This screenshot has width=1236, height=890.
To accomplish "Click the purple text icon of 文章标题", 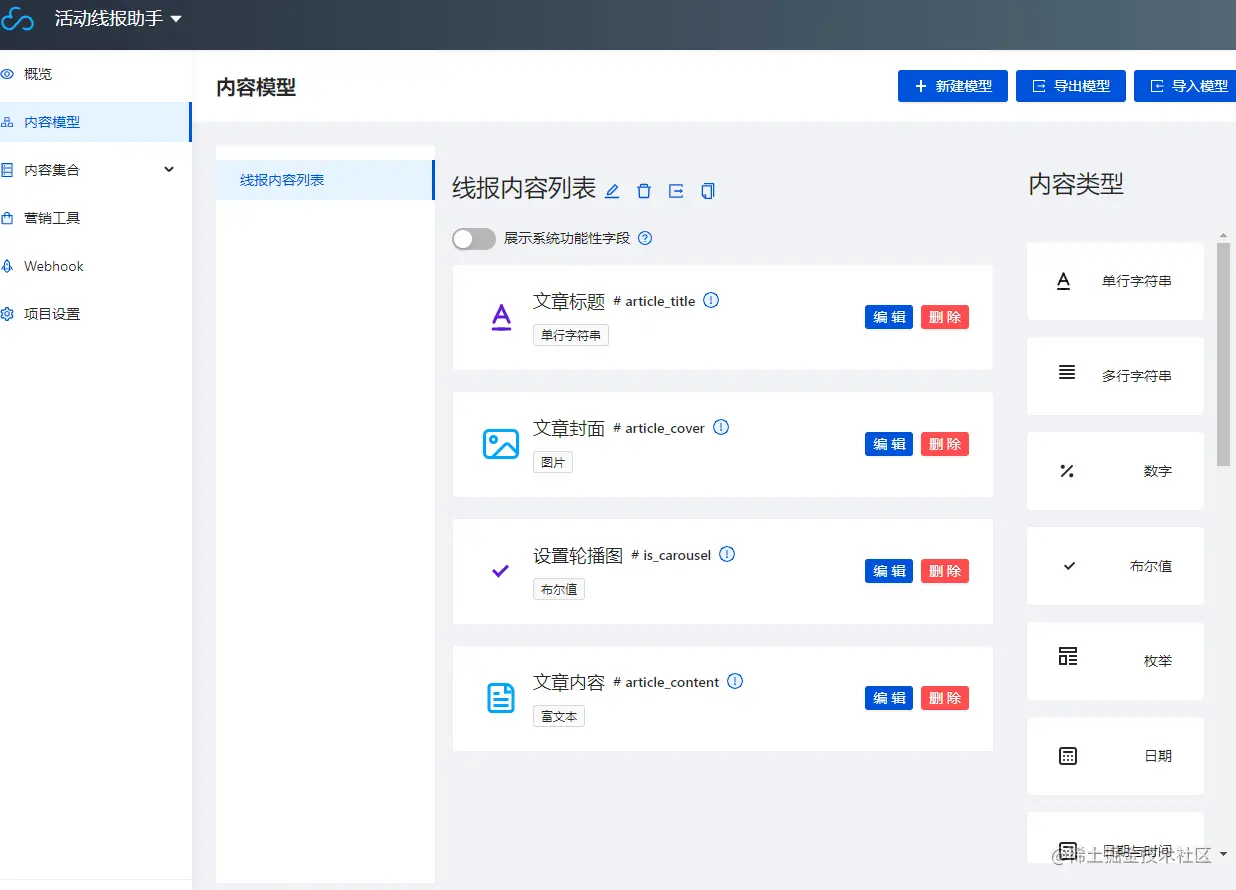I will pos(501,317).
